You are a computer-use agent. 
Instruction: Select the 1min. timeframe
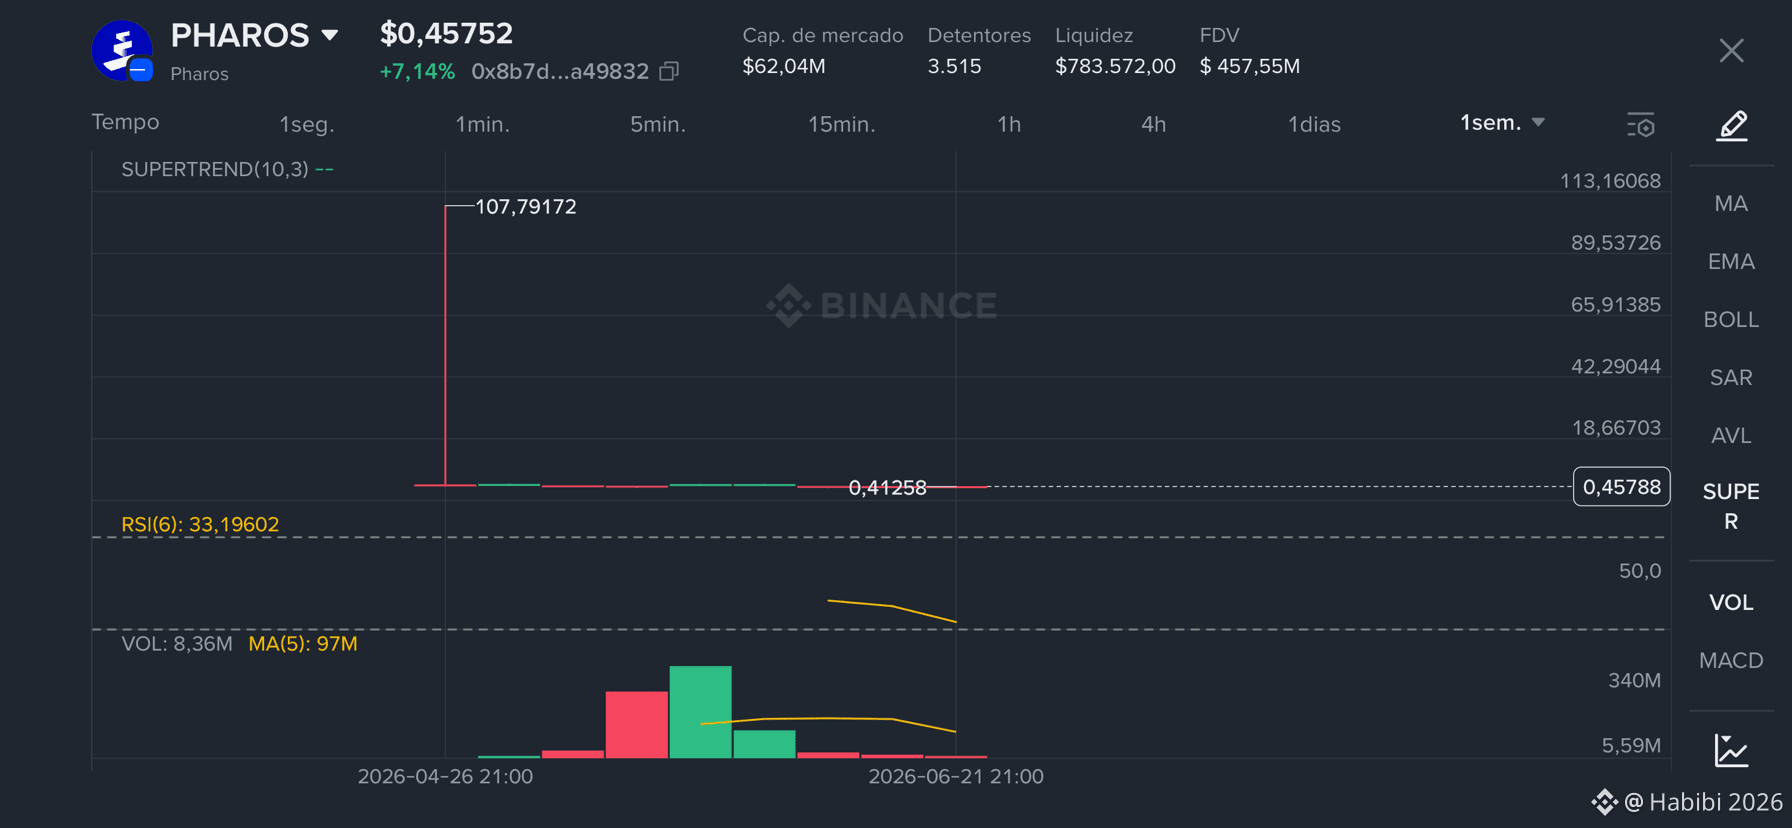482,124
